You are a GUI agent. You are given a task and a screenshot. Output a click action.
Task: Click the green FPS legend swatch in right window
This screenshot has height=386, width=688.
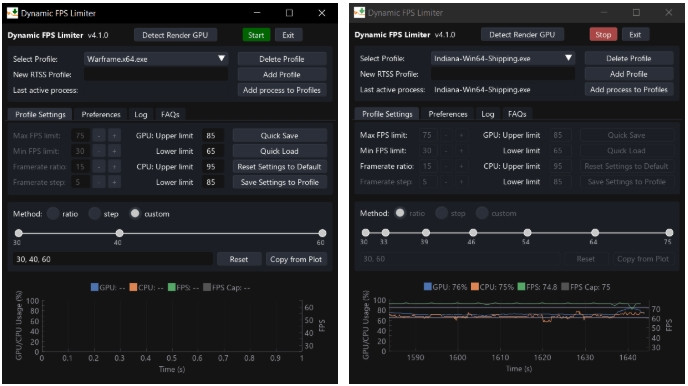pos(521,287)
